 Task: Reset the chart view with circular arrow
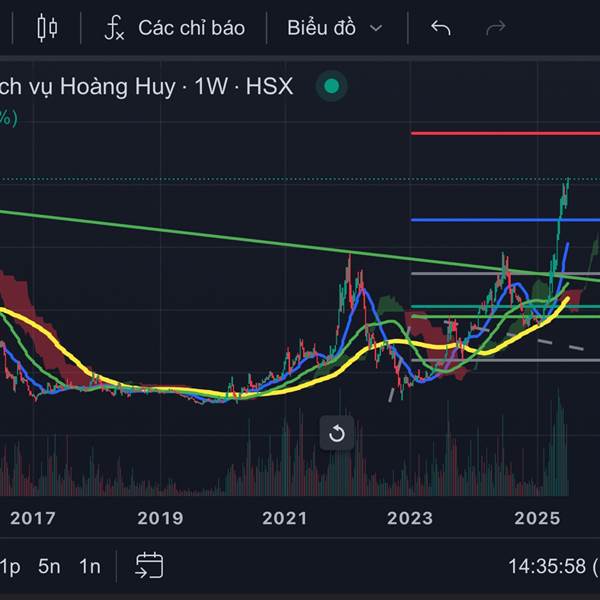[337, 434]
